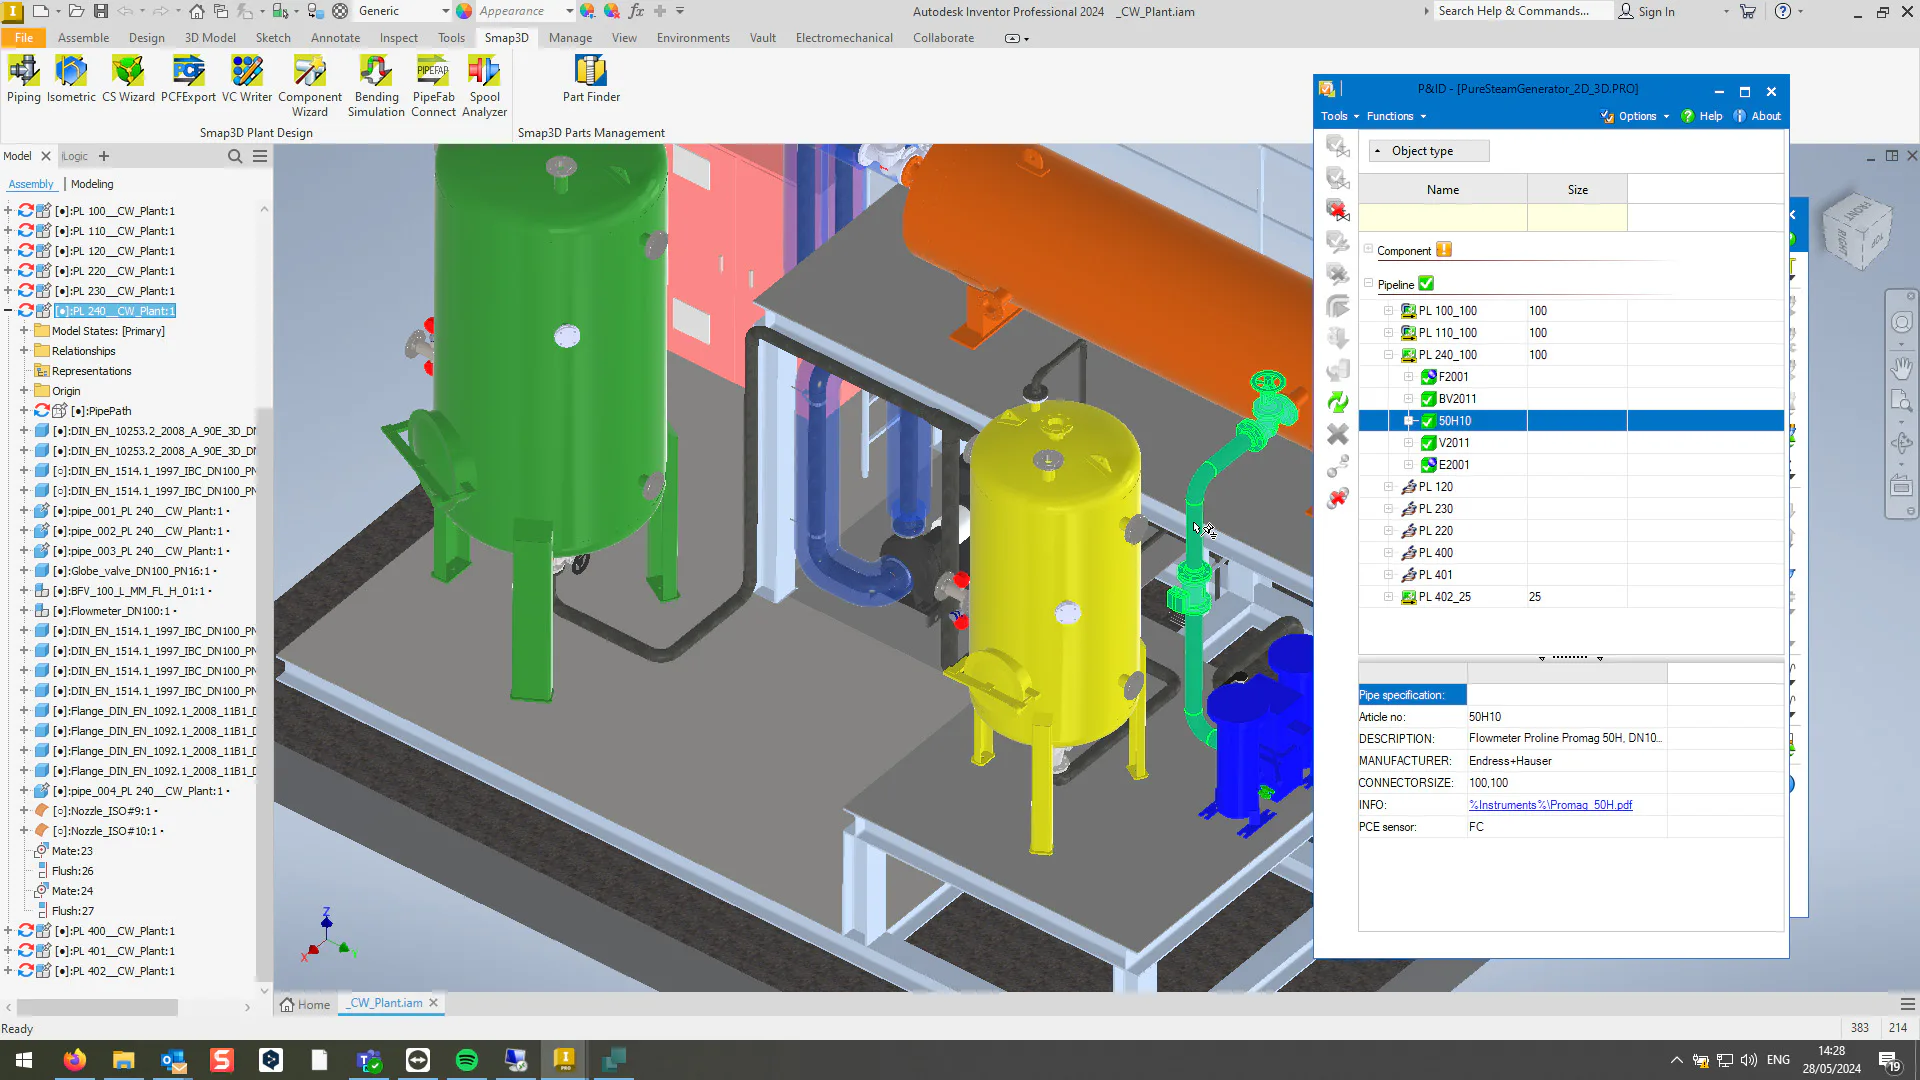
Task: Open the Tools menu in P&ID window
Action: pos(1340,116)
